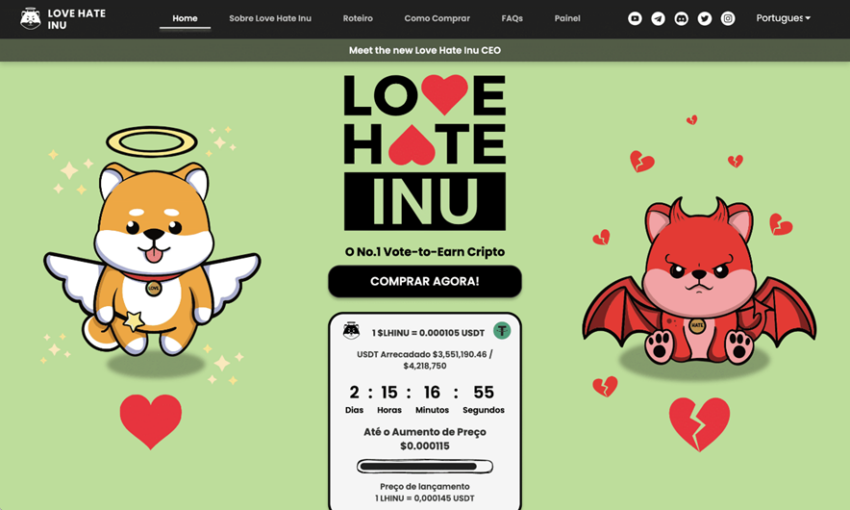Open the Telegram social icon
This screenshot has width=850, height=510.
coord(658,18)
